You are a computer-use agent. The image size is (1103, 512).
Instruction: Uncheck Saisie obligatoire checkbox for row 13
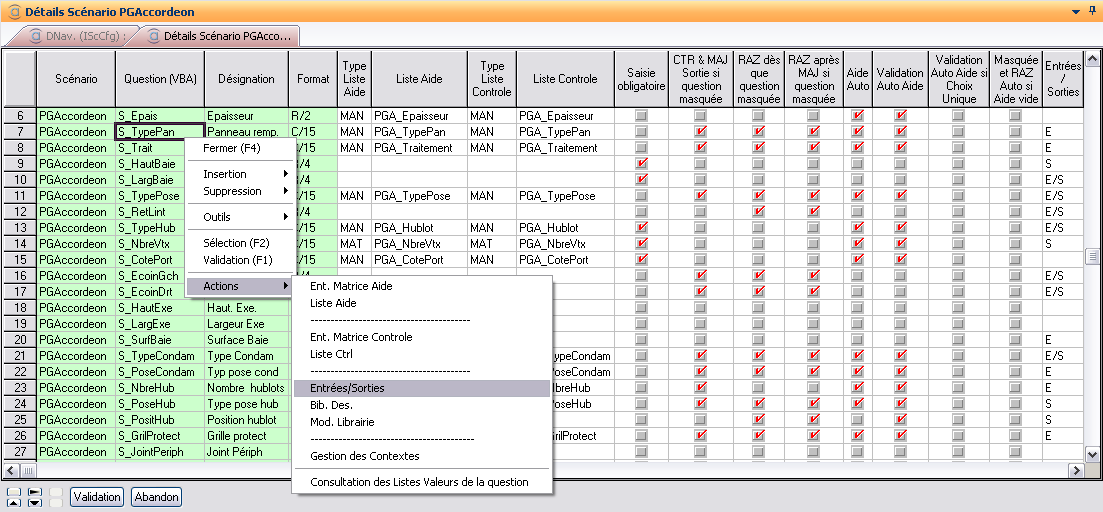coord(641,228)
